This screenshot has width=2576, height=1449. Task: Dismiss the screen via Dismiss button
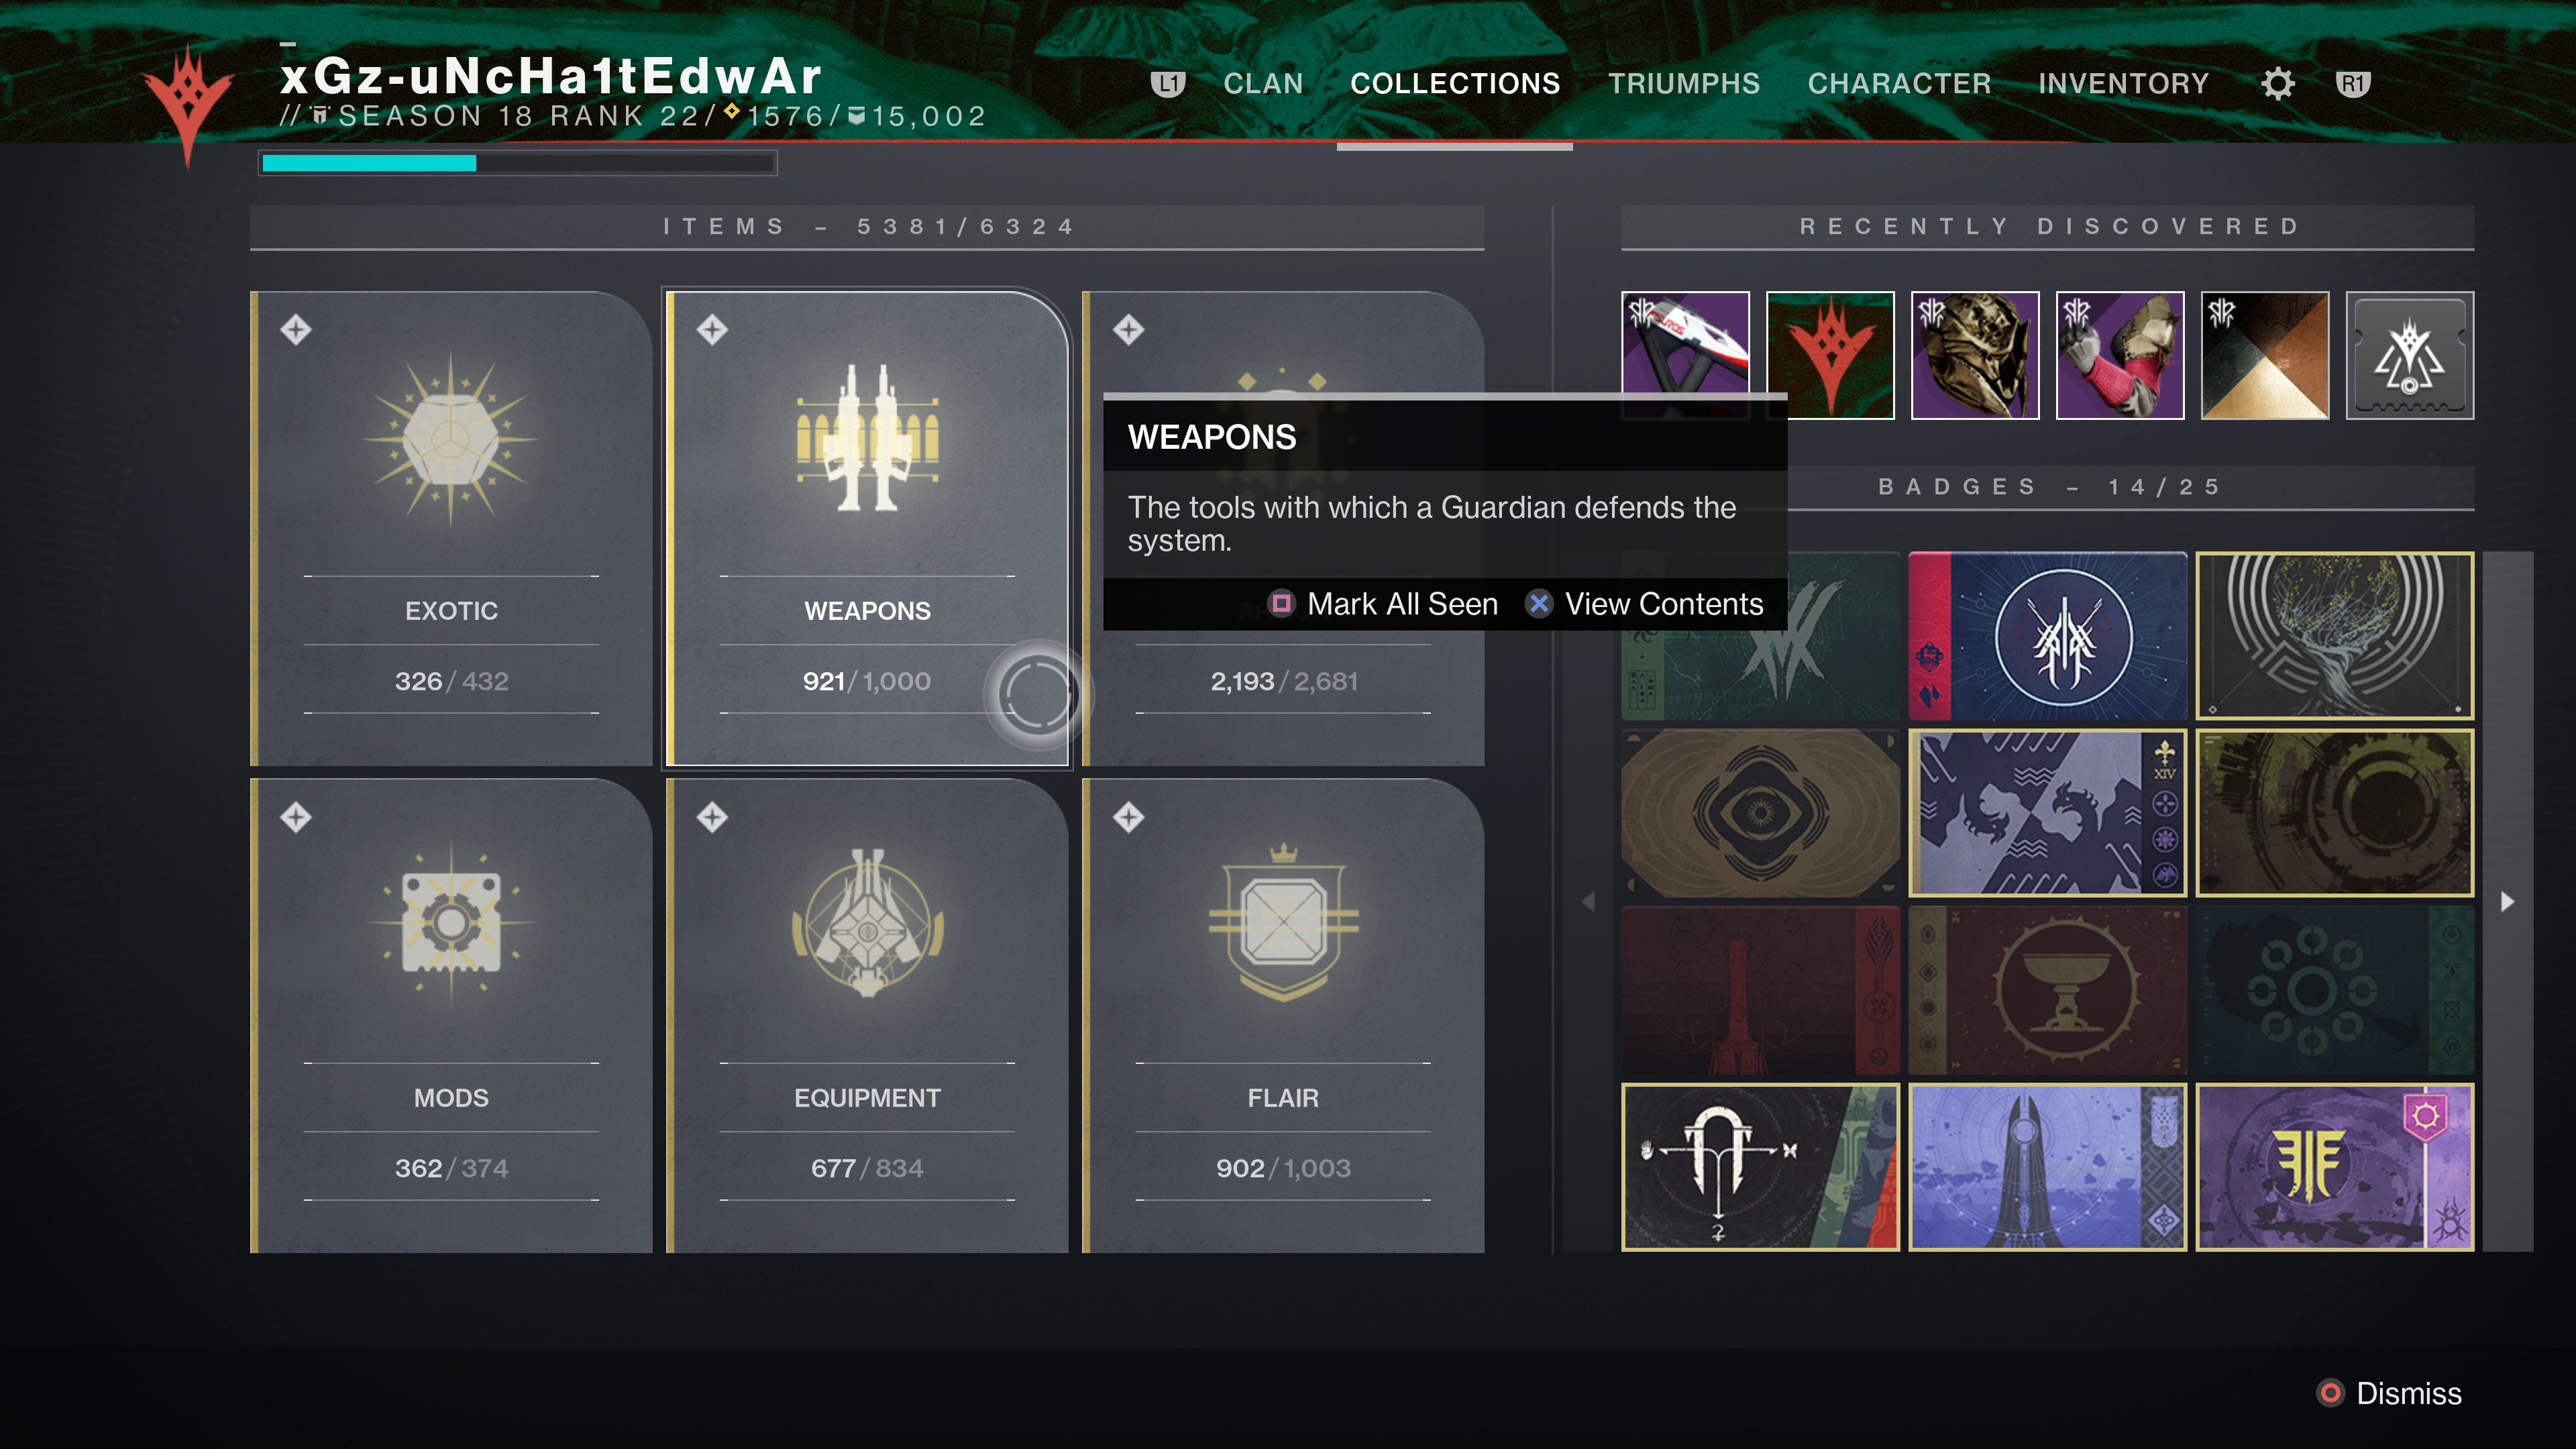(2390, 1393)
